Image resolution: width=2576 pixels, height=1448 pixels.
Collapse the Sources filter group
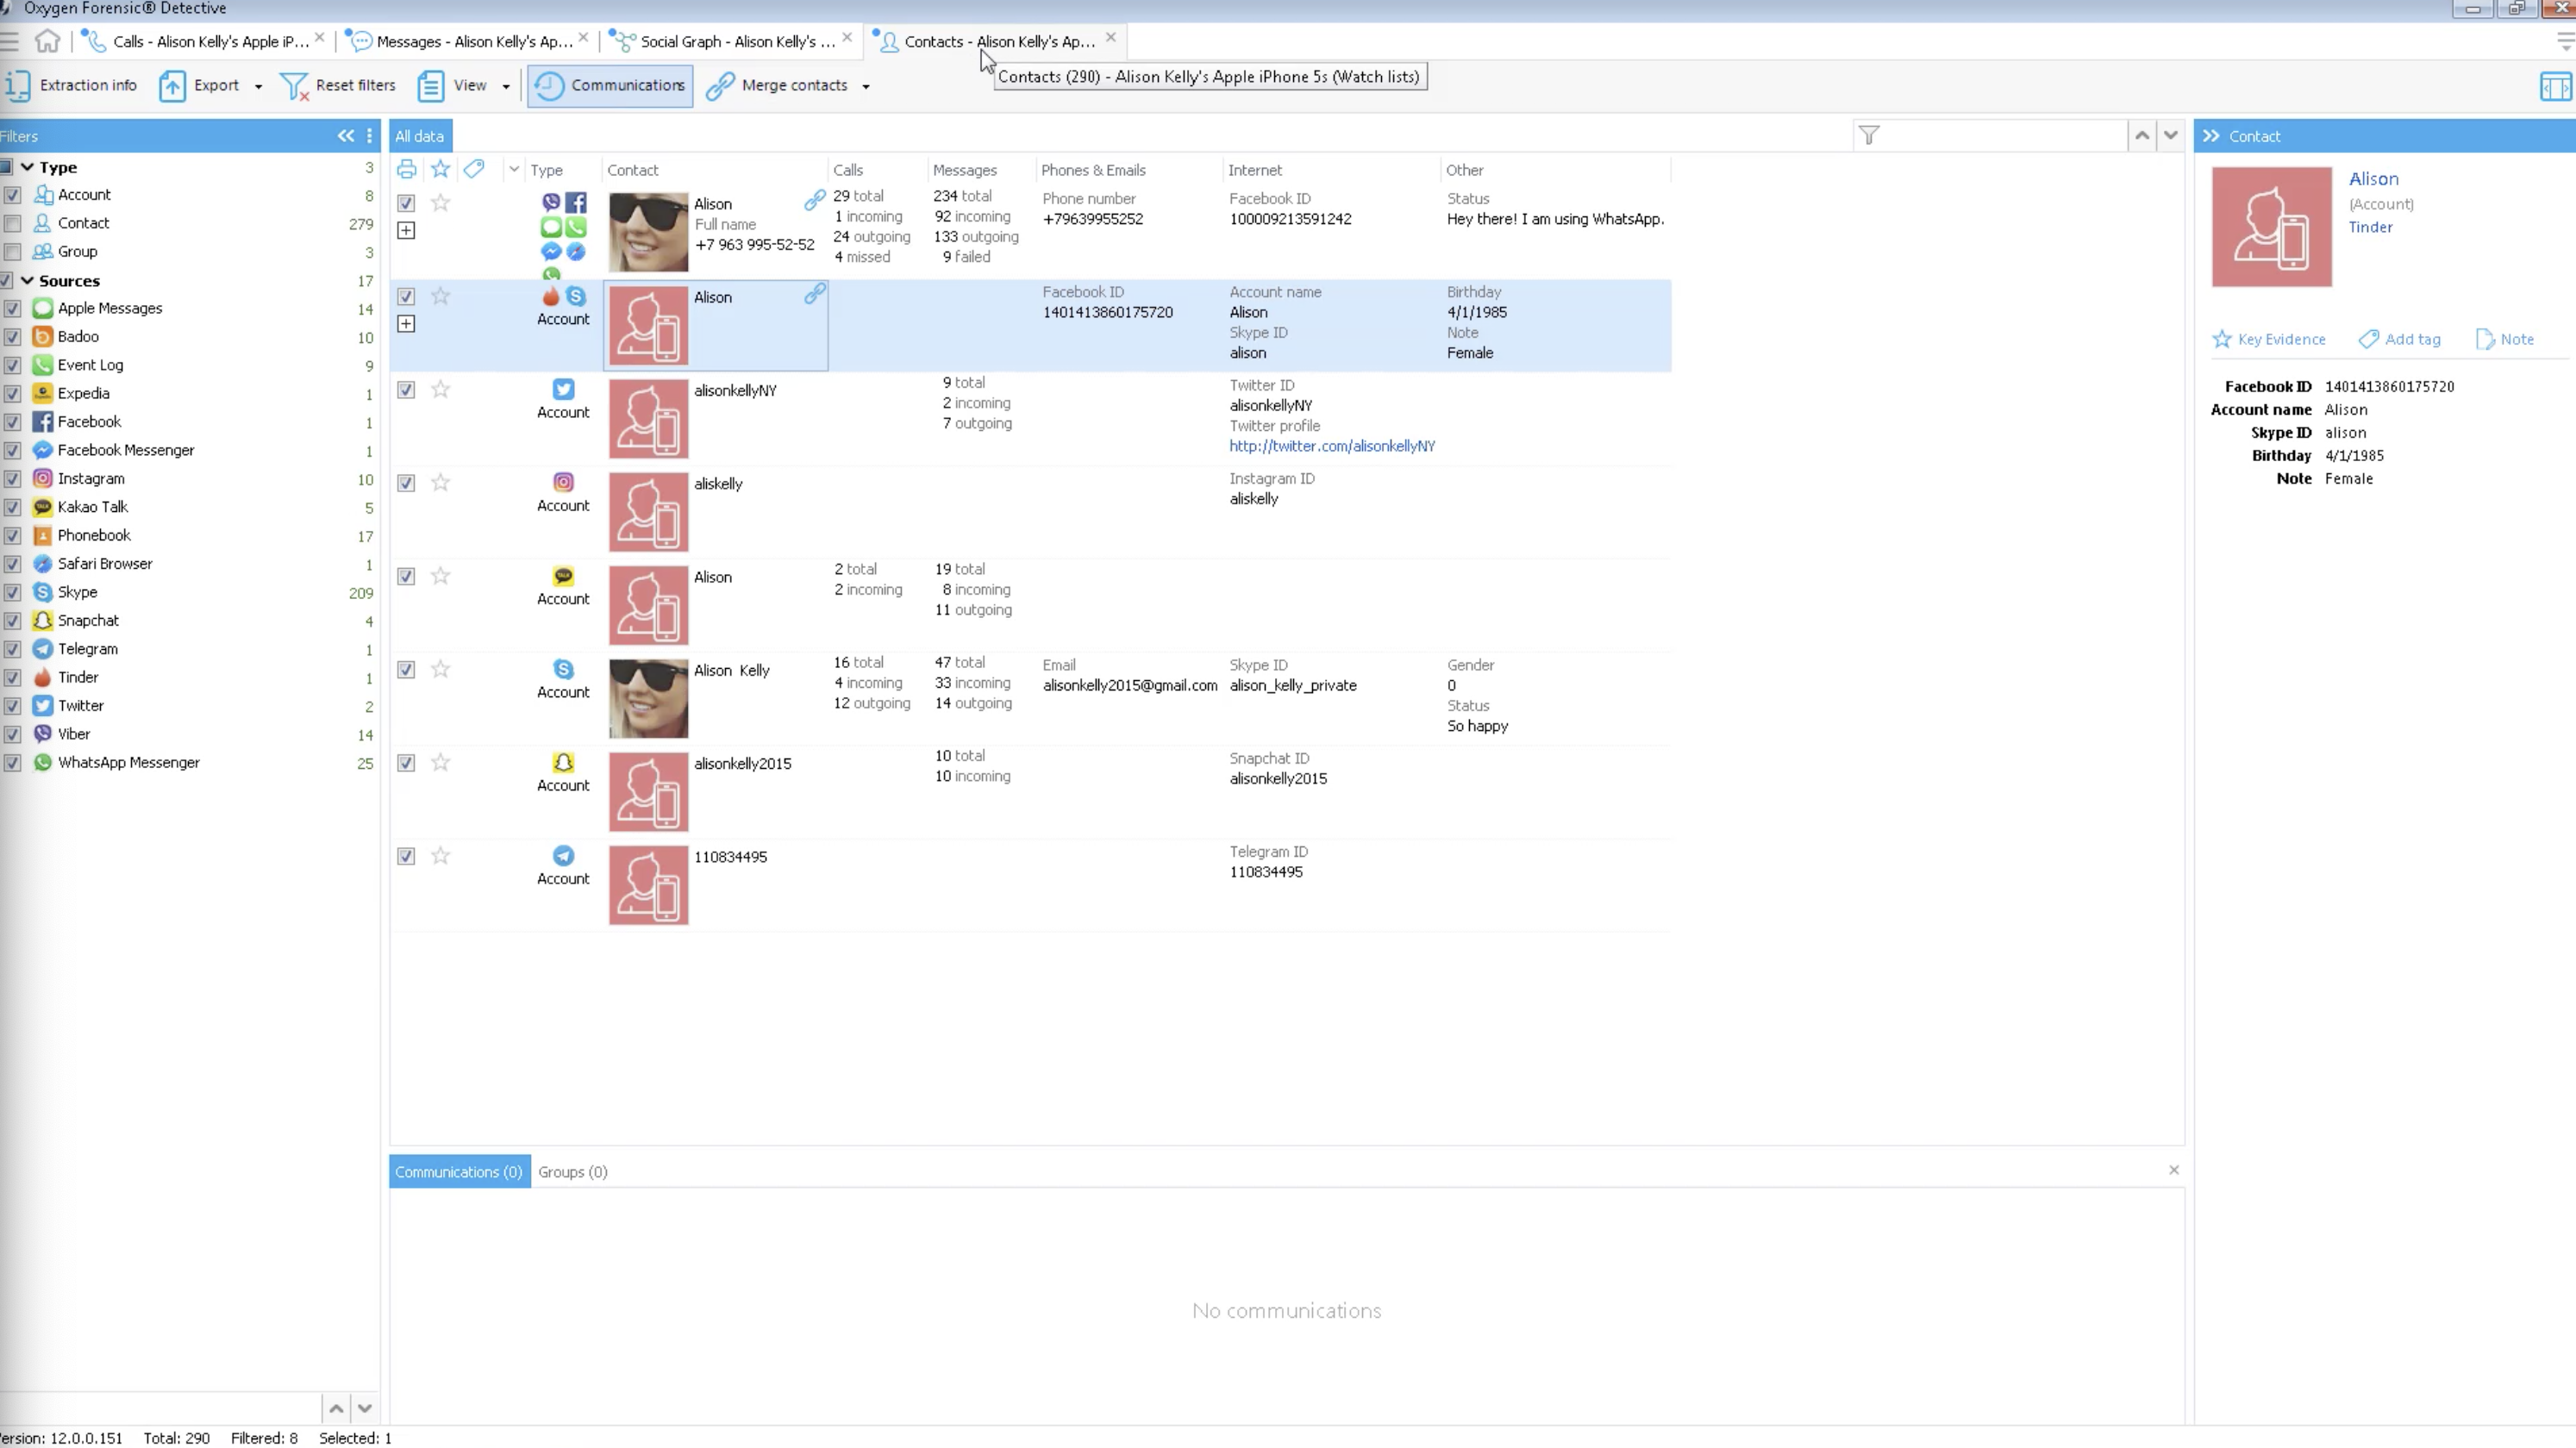pyautogui.click(x=27, y=281)
